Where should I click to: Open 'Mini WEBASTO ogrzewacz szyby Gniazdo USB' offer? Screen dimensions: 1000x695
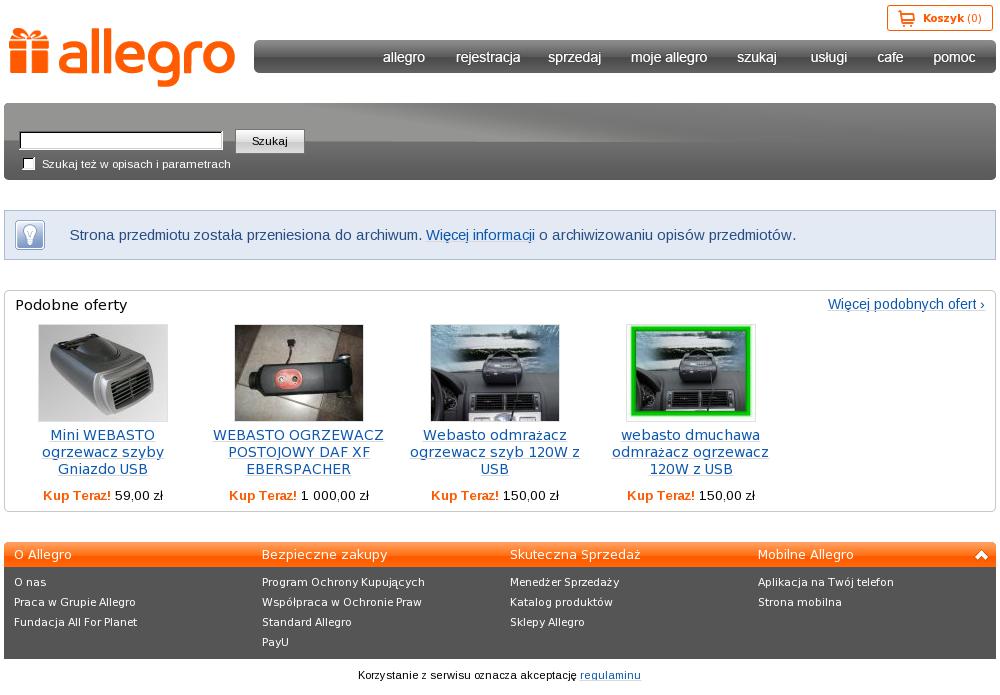click(103, 452)
